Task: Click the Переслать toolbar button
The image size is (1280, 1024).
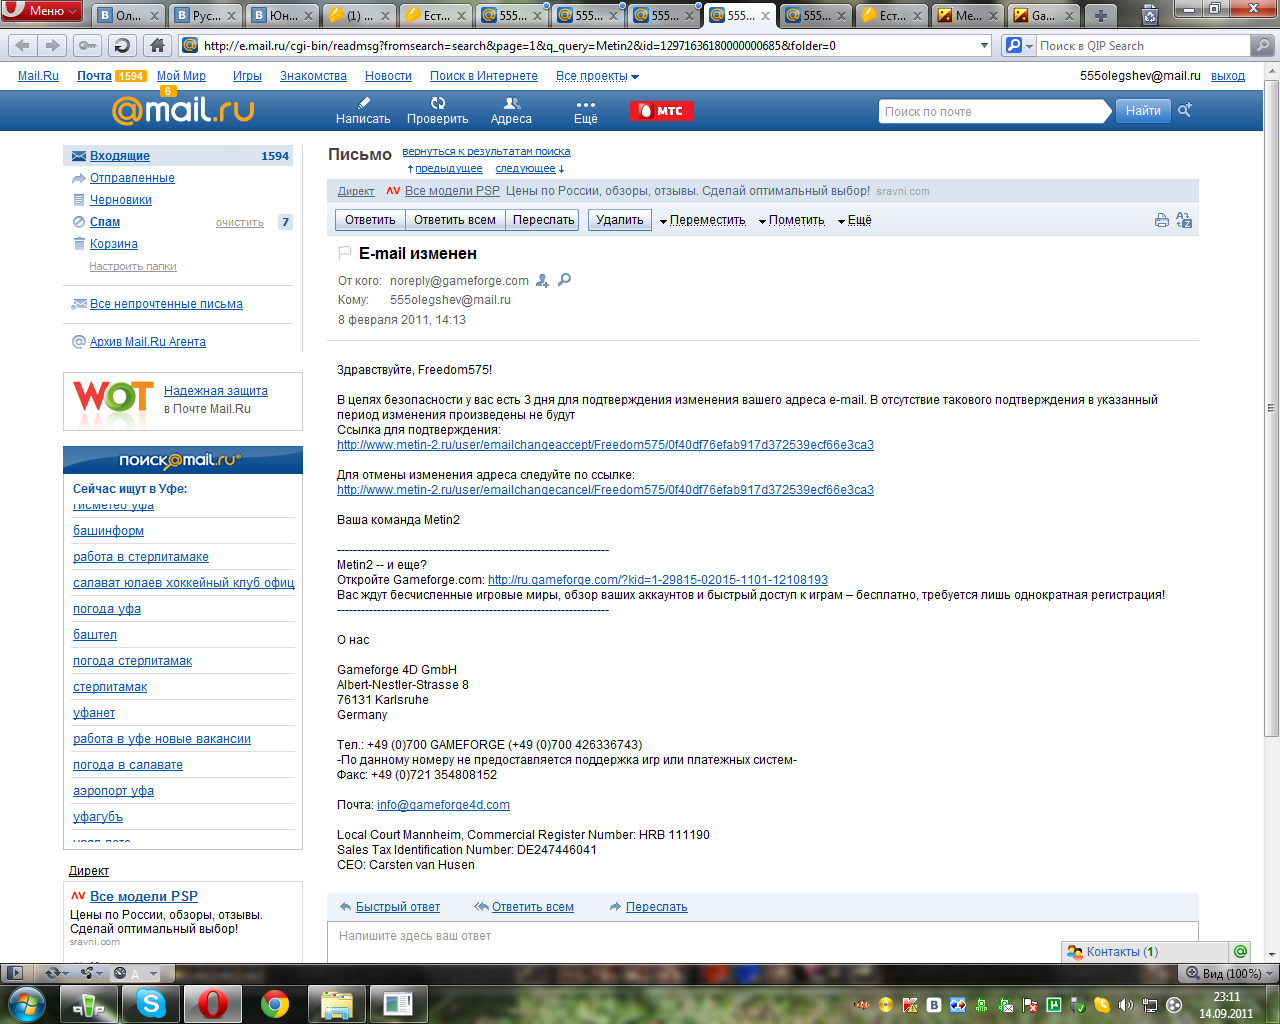Action: [x=543, y=220]
